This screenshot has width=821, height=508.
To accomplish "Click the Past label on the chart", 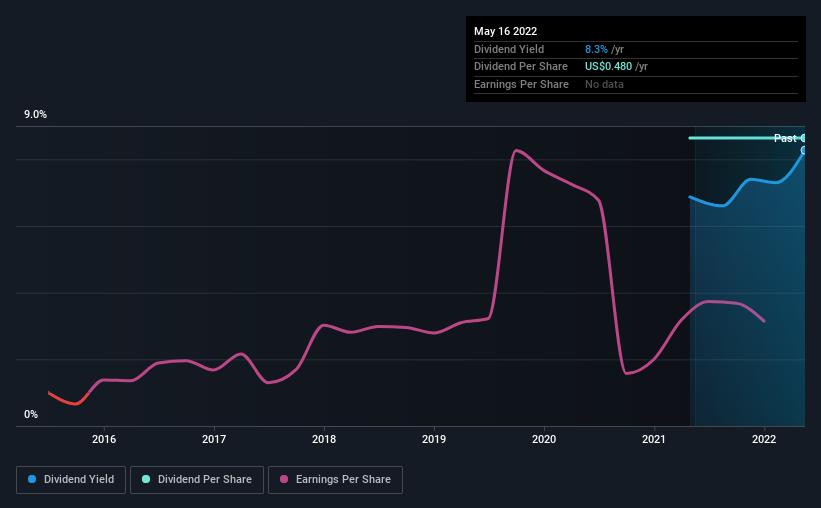I will (x=785, y=138).
